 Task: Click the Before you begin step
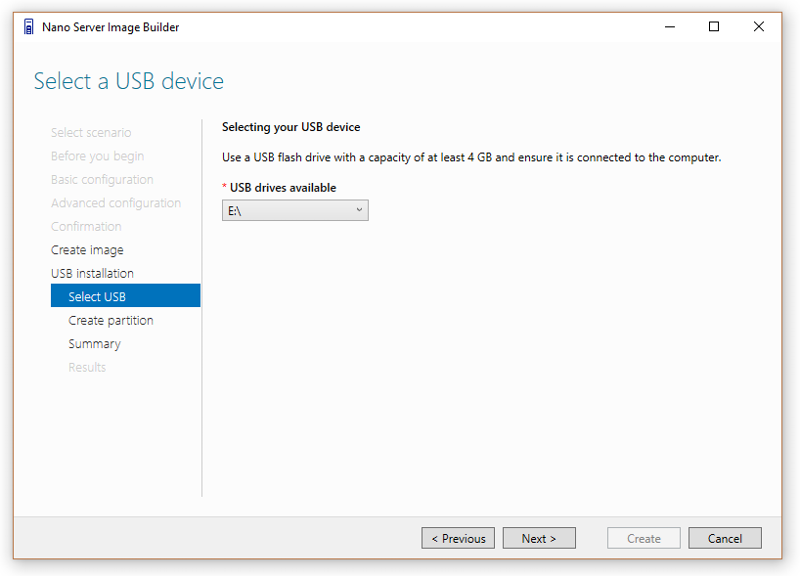coord(97,156)
